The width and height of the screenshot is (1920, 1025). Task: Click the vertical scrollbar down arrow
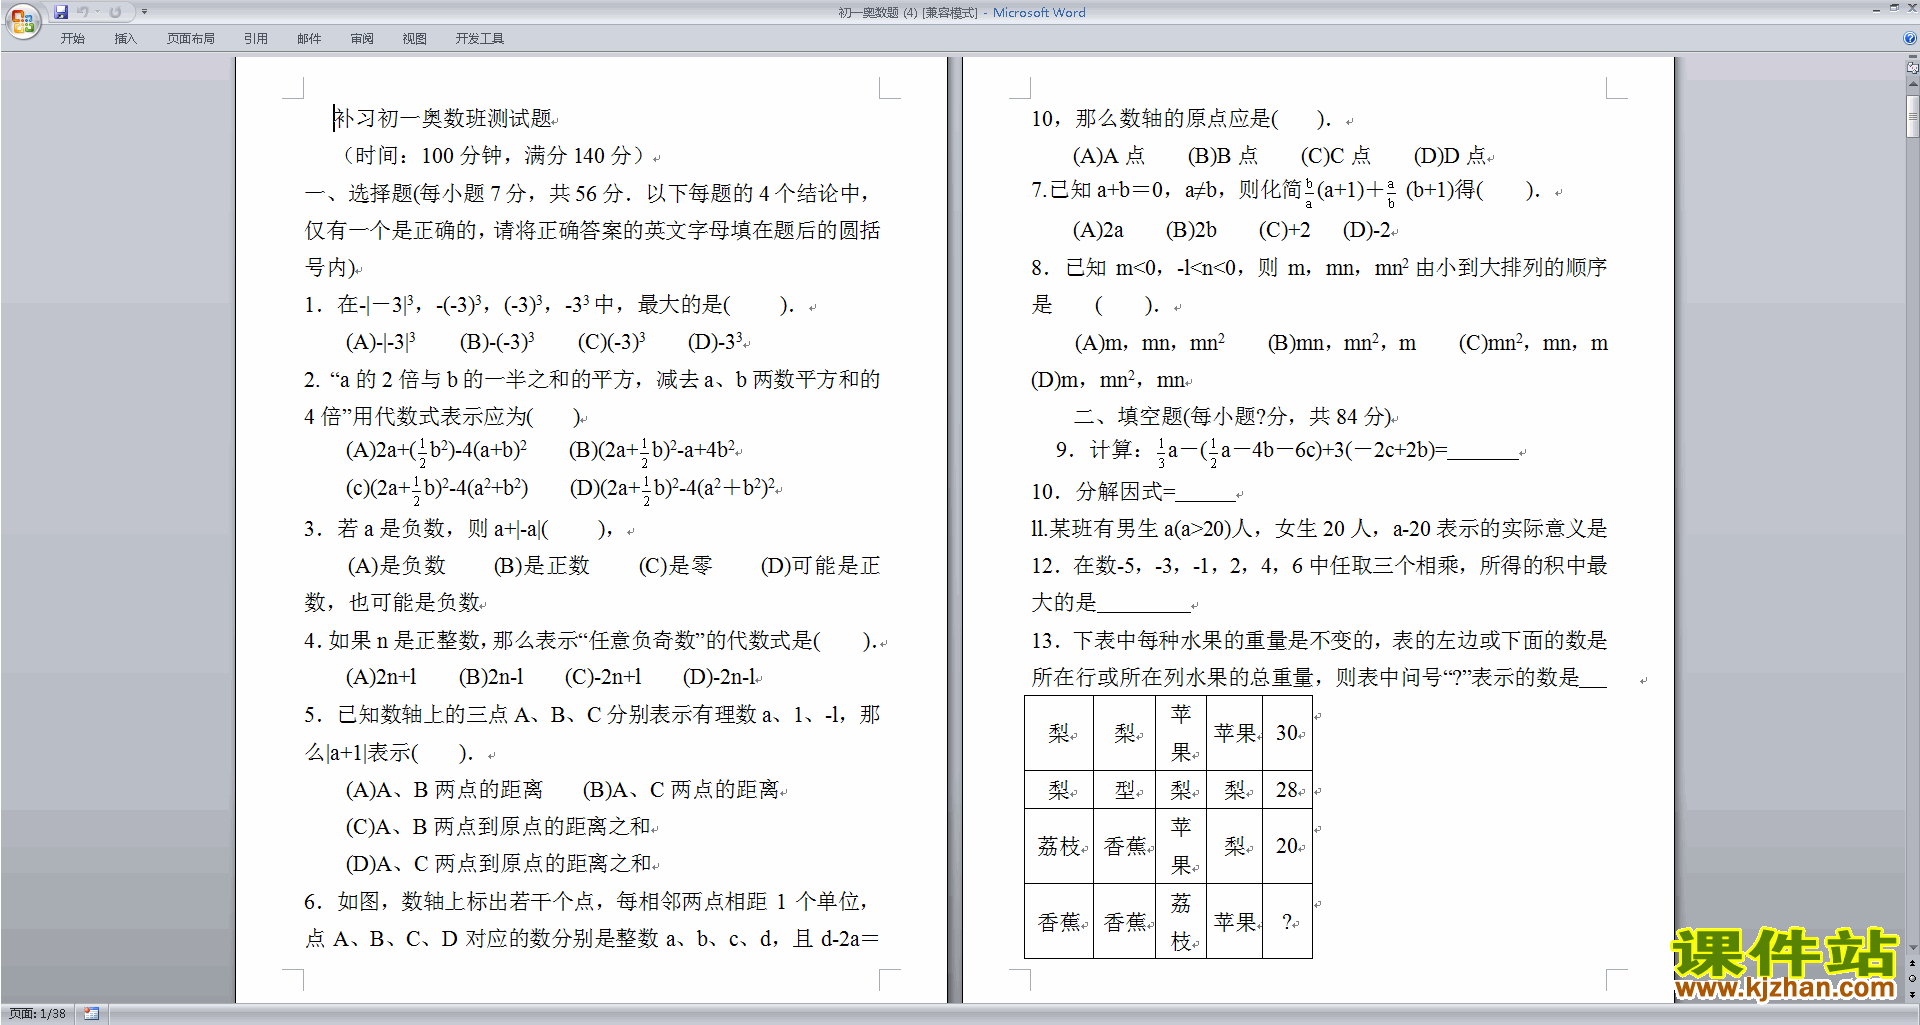[x=1912, y=947]
